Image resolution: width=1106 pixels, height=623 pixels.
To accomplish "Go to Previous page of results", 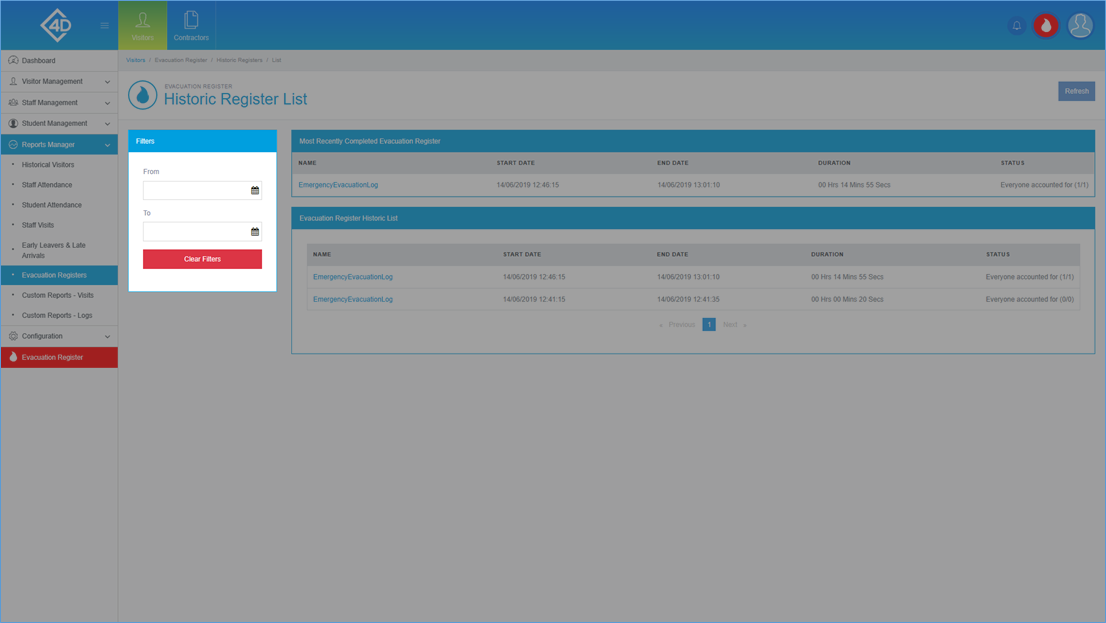I will [x=677, y=325].
